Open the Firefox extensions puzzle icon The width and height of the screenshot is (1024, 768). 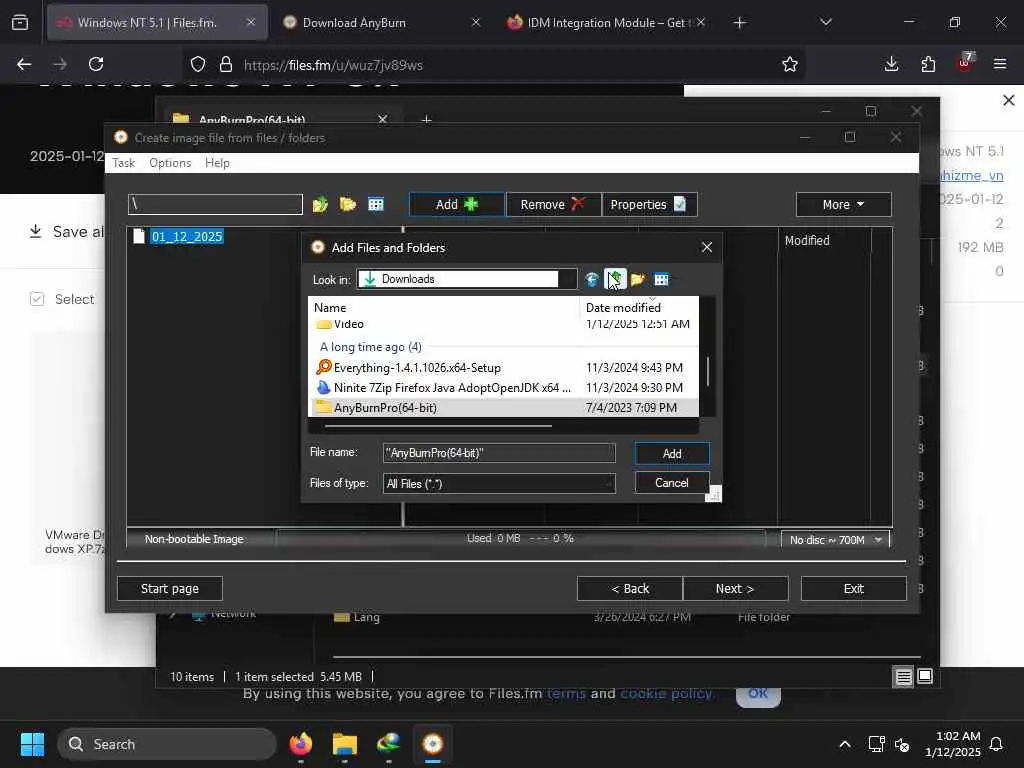point(928,64)
